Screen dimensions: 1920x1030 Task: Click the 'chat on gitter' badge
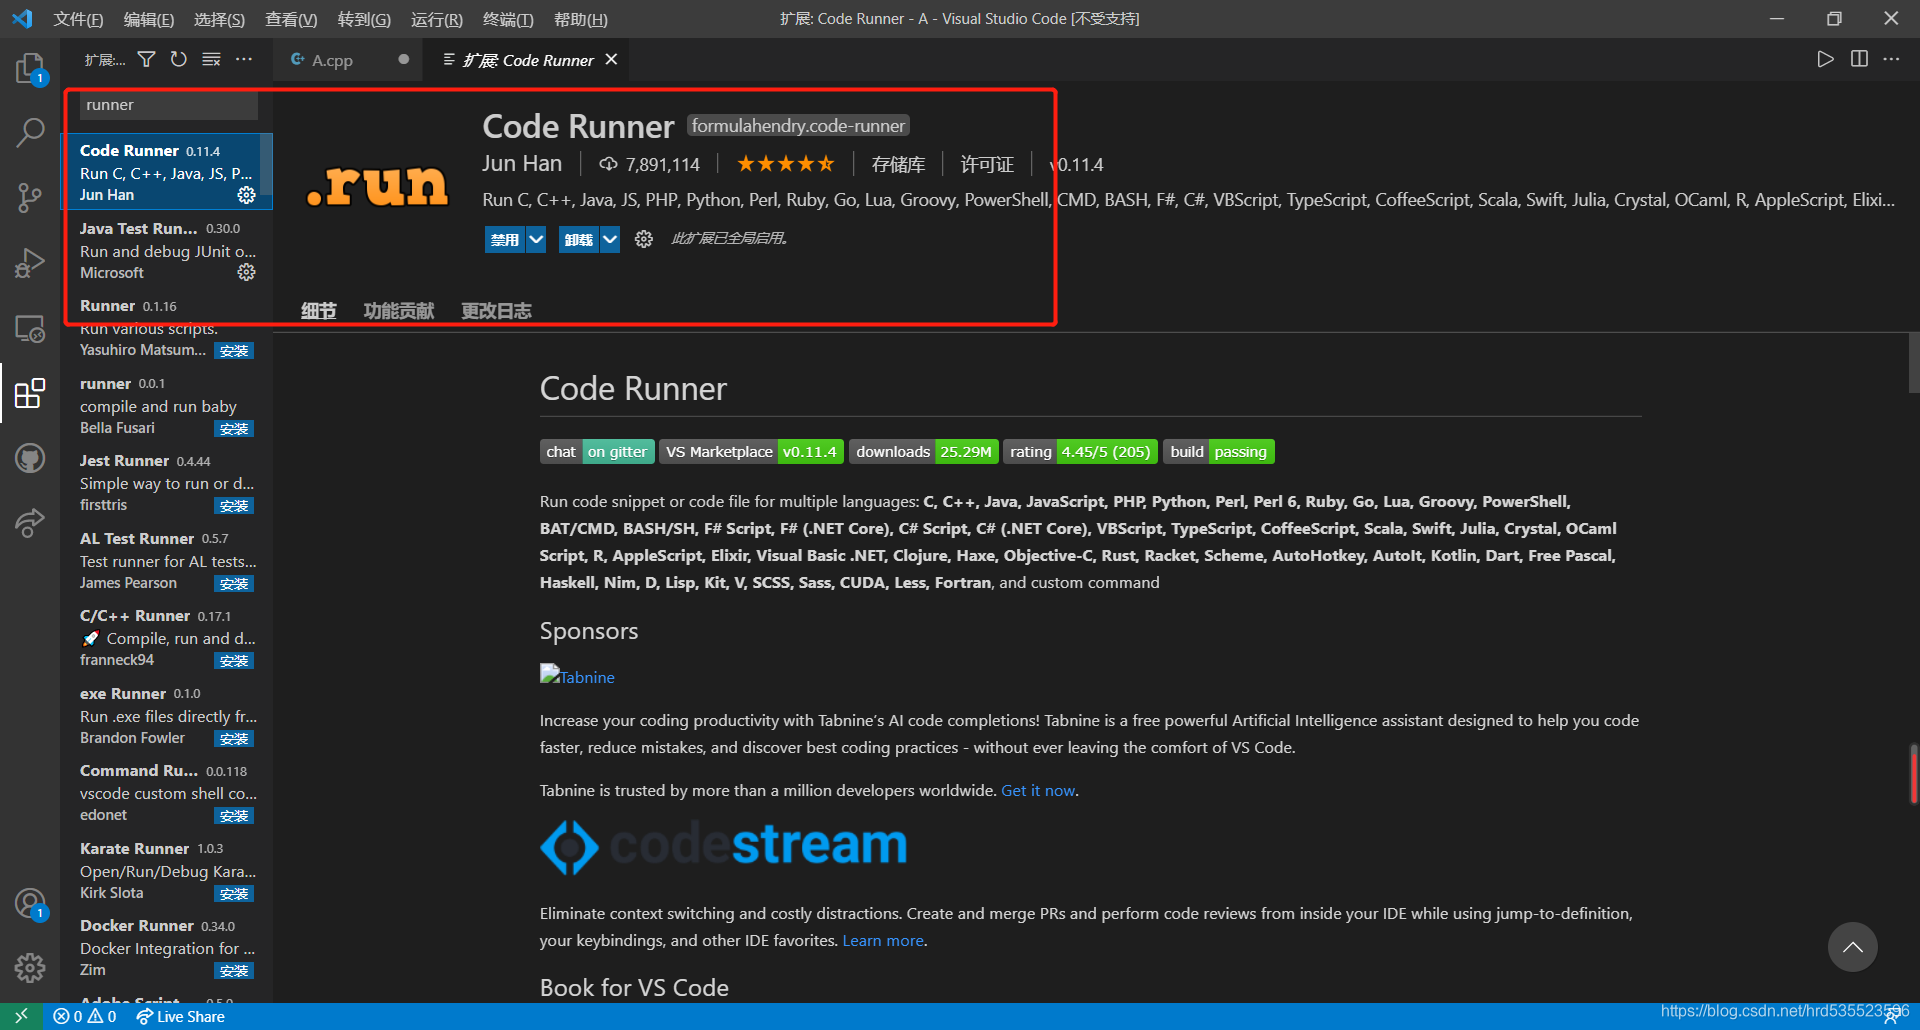[597, 452]
